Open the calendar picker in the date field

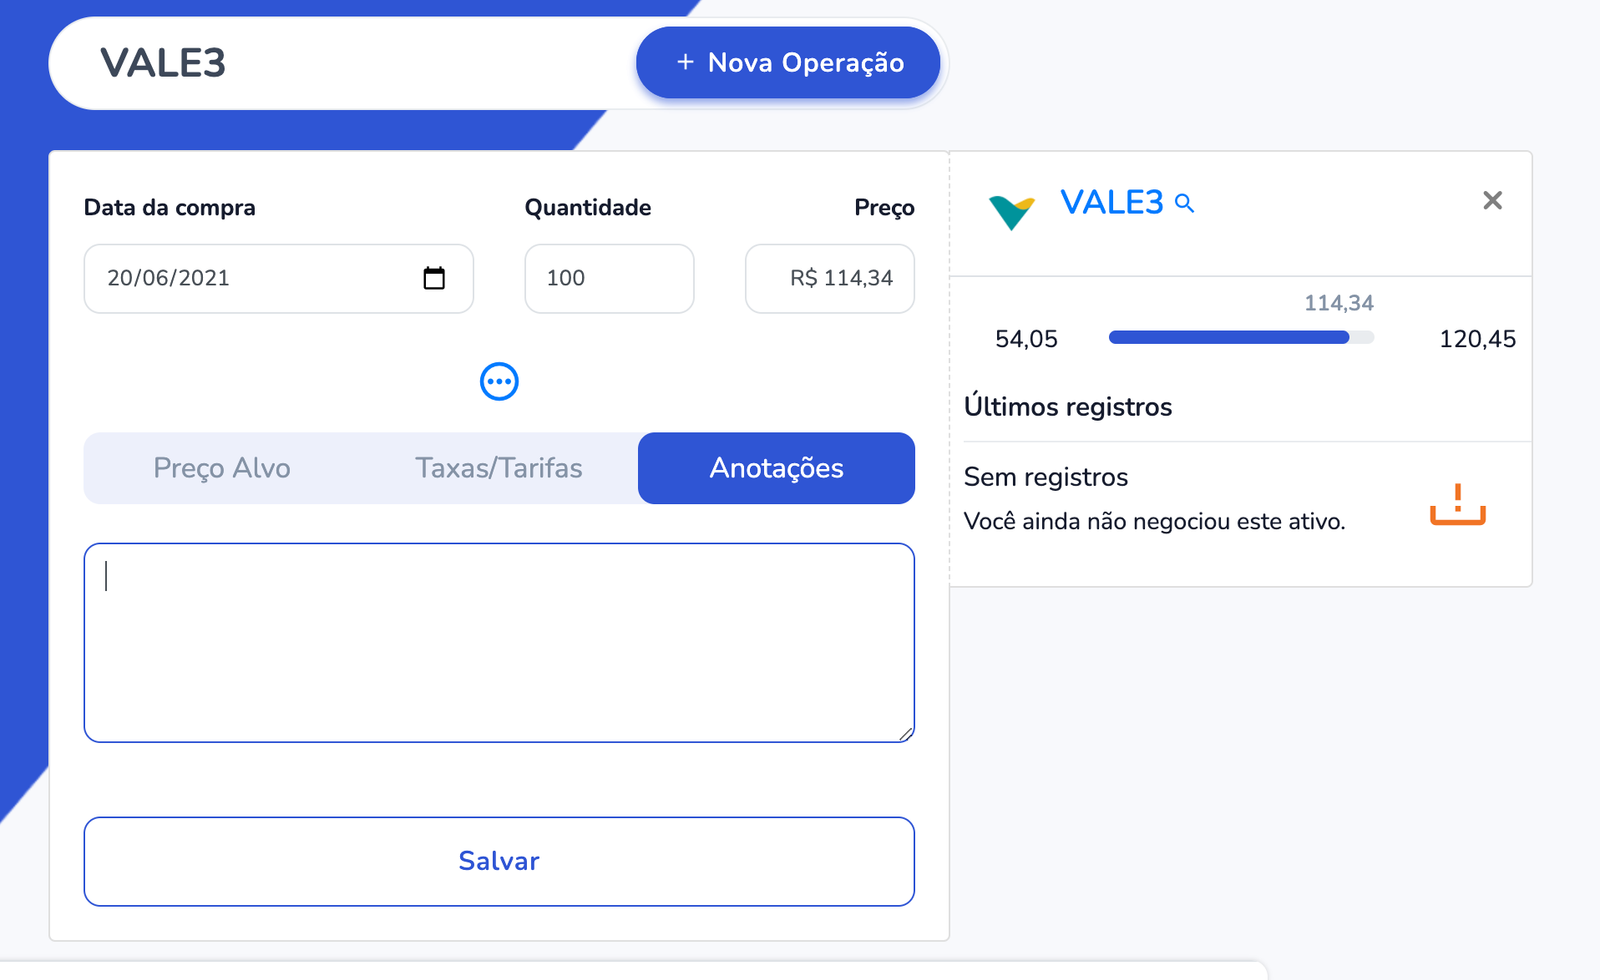coord(434,278)
